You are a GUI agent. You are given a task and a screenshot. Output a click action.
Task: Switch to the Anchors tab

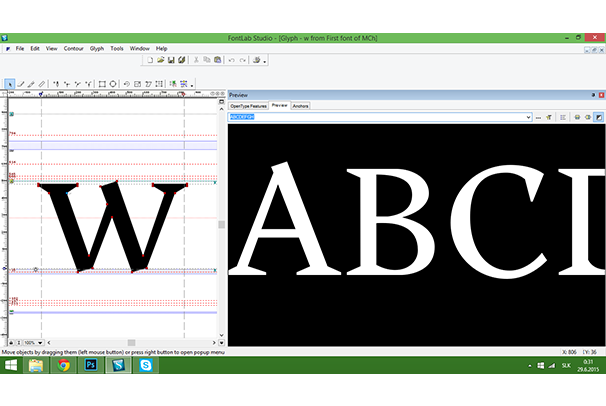point(301,105)
